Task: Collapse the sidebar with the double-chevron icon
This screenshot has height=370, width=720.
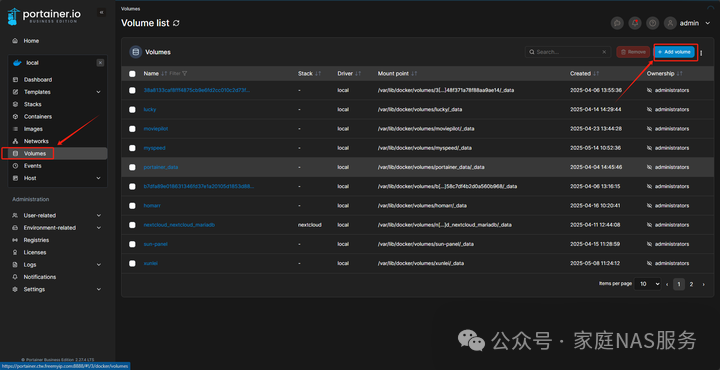Action: coord(101,12)
